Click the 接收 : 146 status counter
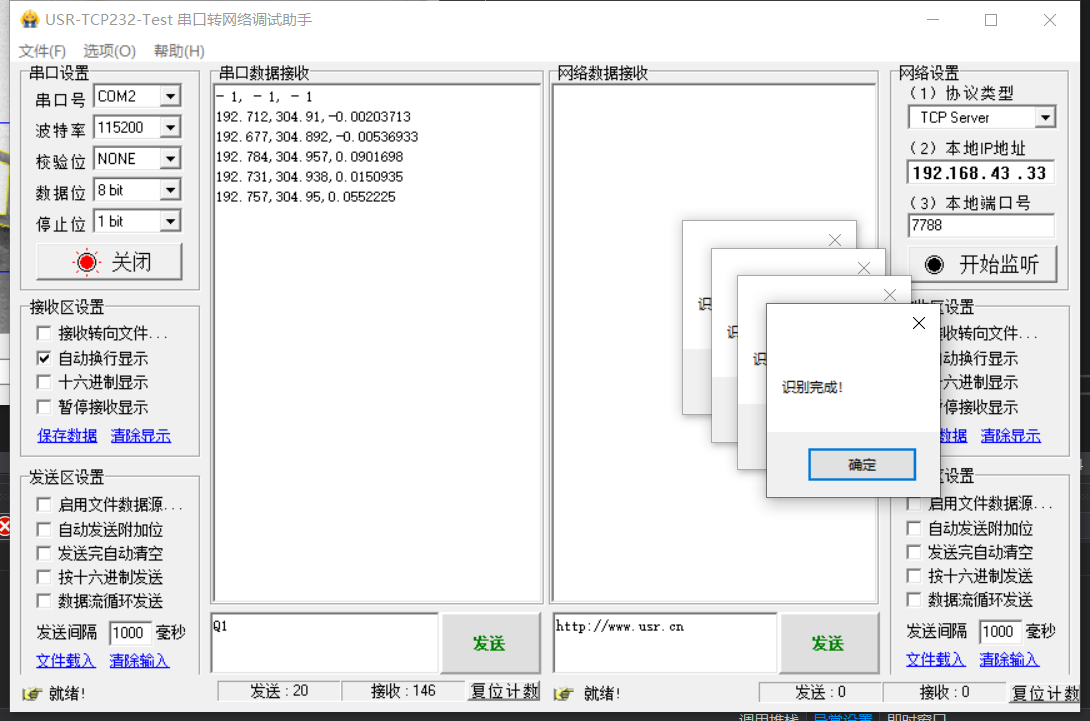 click(x=403, y=691)
